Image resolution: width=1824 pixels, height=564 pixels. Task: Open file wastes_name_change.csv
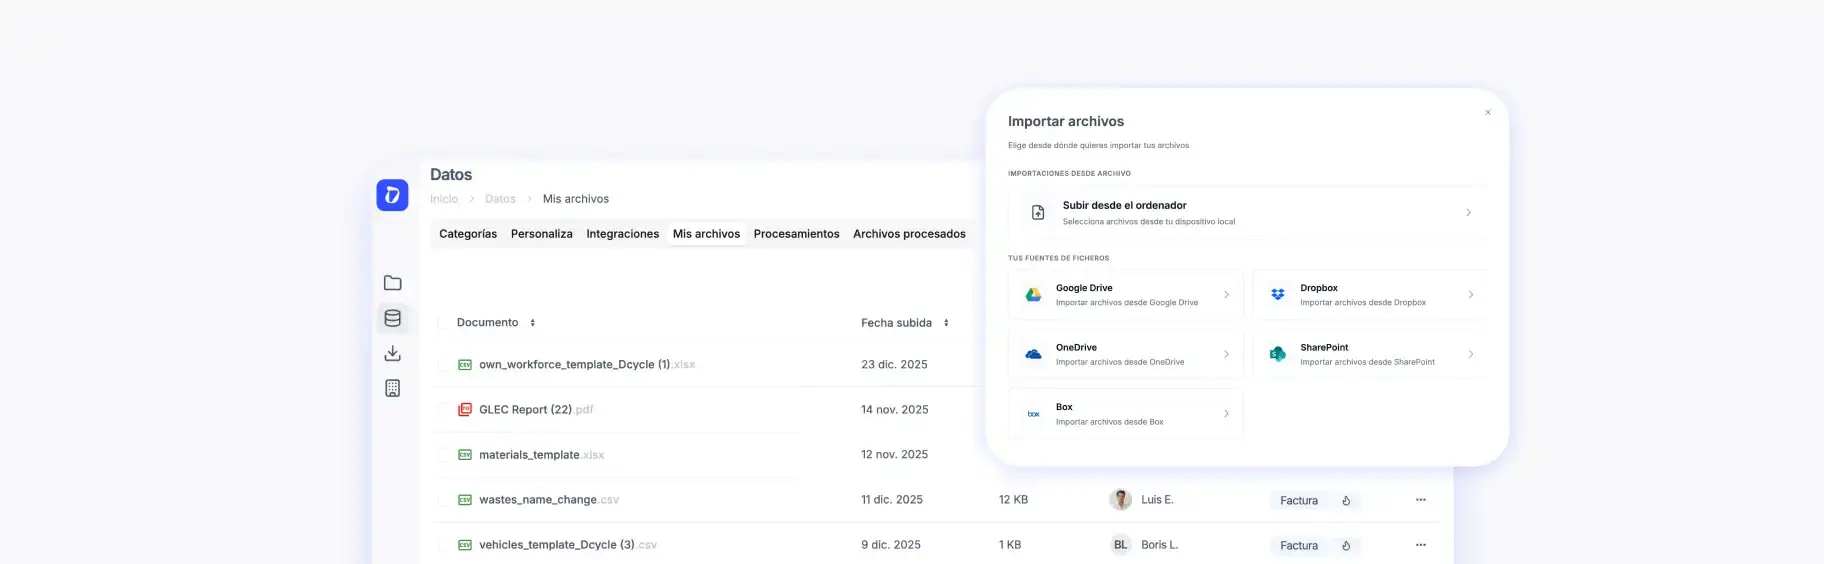click(549, 500)
